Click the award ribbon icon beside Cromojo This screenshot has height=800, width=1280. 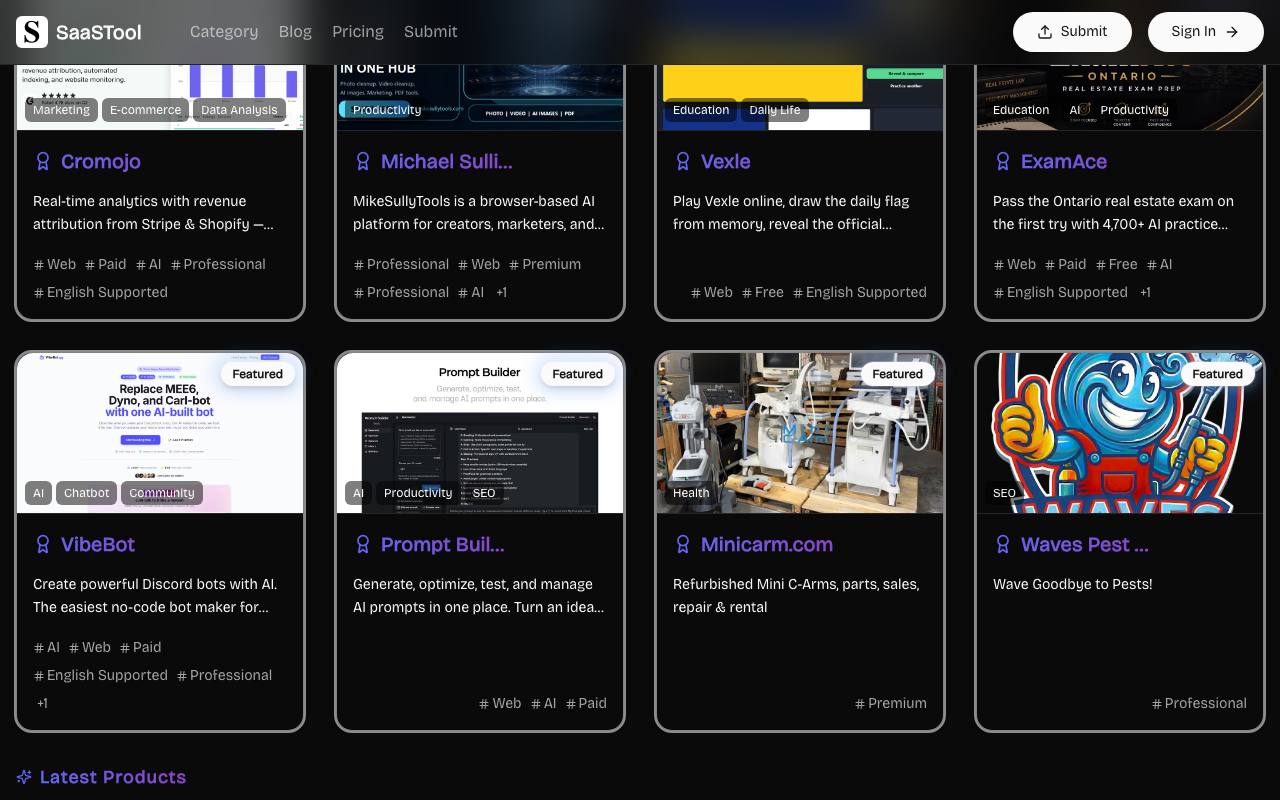43,161
